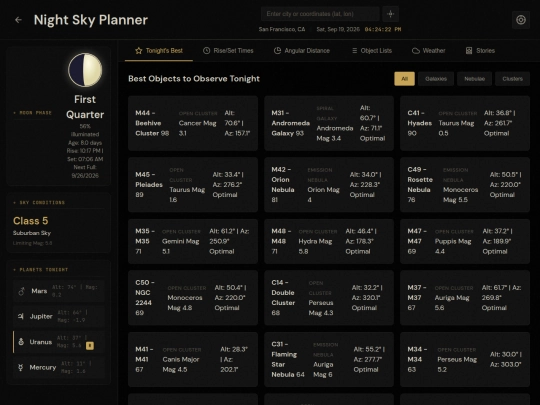
Task: Select Mars in Planets Tonight
Action: click(59, 291)
